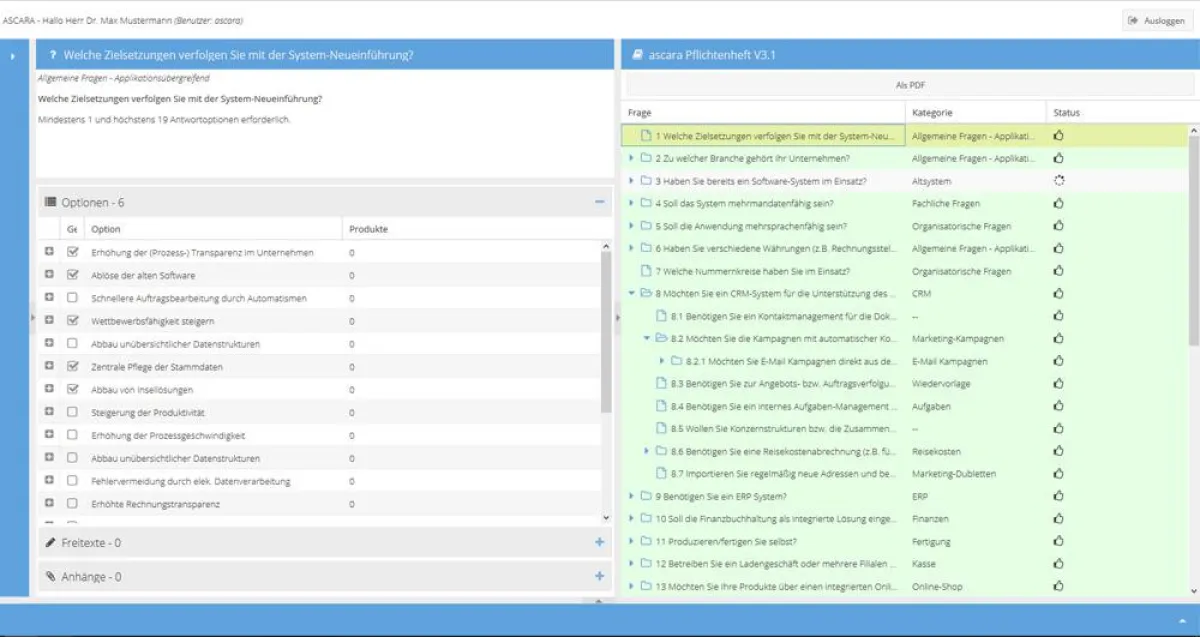The width and height of the screenshot is (1200, 637).
Task: Click the Status column header
Action: [1066, 113]
